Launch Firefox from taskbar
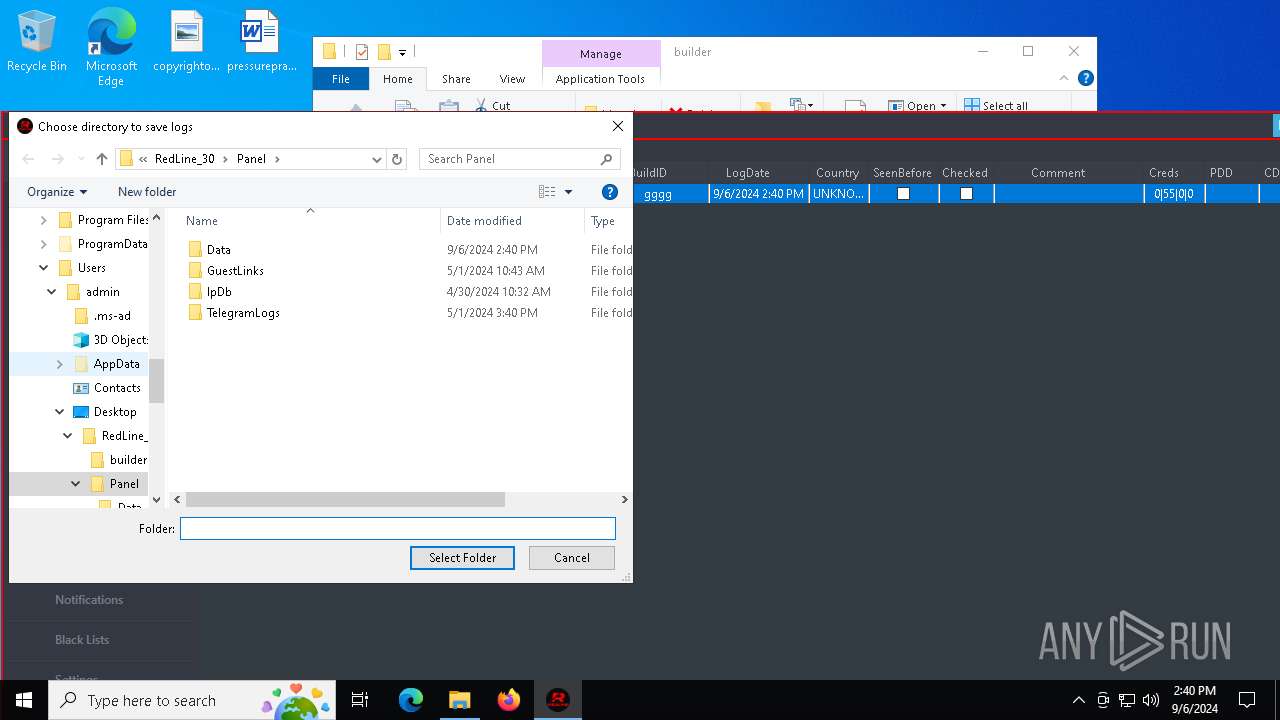This screenshot has width=1280, height=720. [508, 700]
